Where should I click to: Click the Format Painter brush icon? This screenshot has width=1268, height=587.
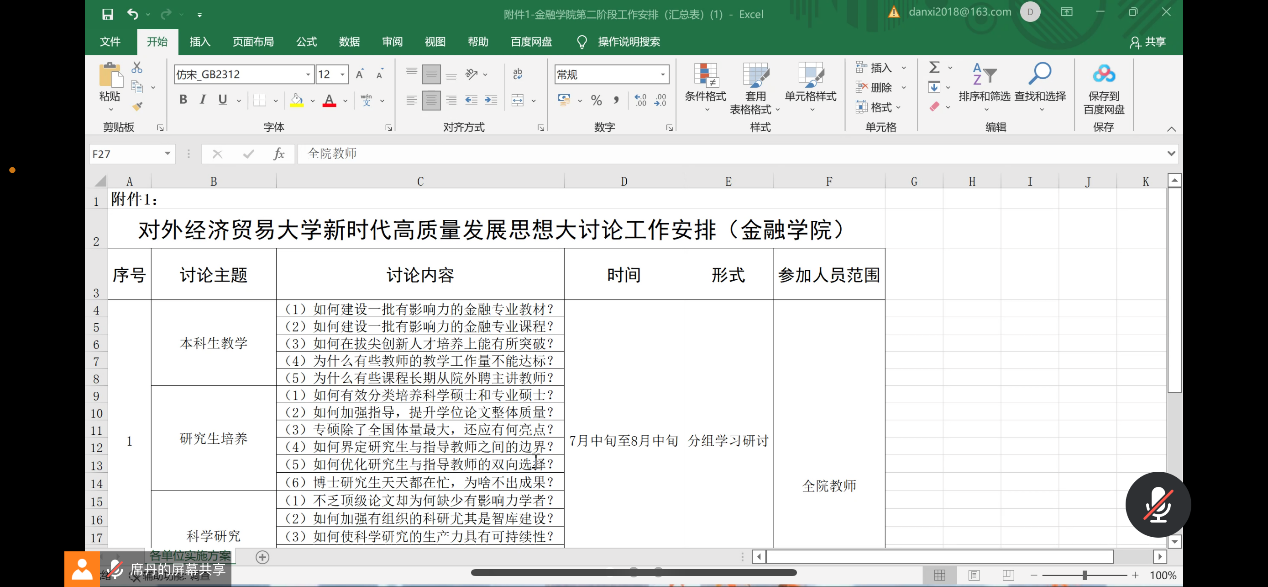137,105
